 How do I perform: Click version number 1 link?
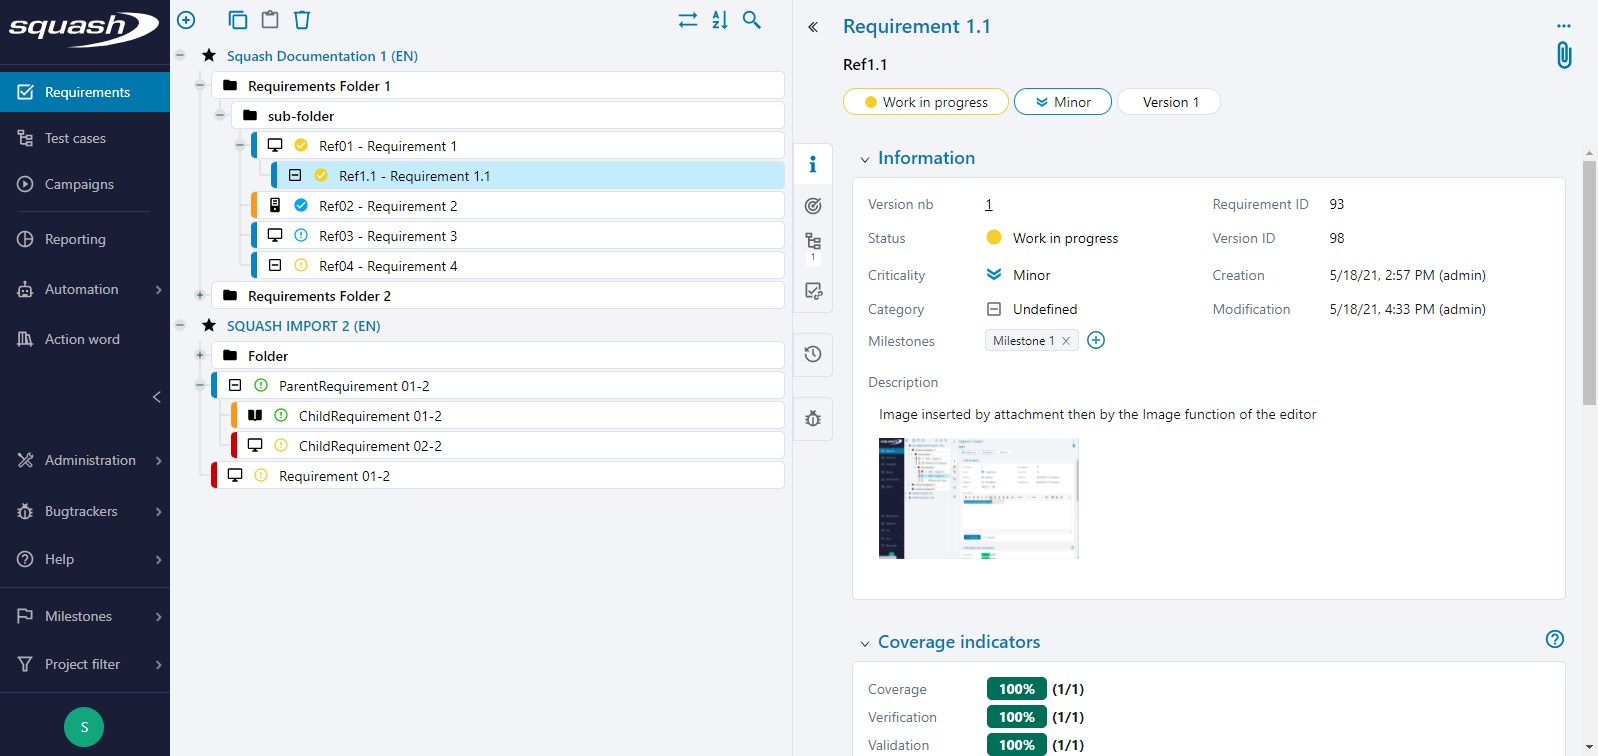pyautogui.click(x=988, y=205)
